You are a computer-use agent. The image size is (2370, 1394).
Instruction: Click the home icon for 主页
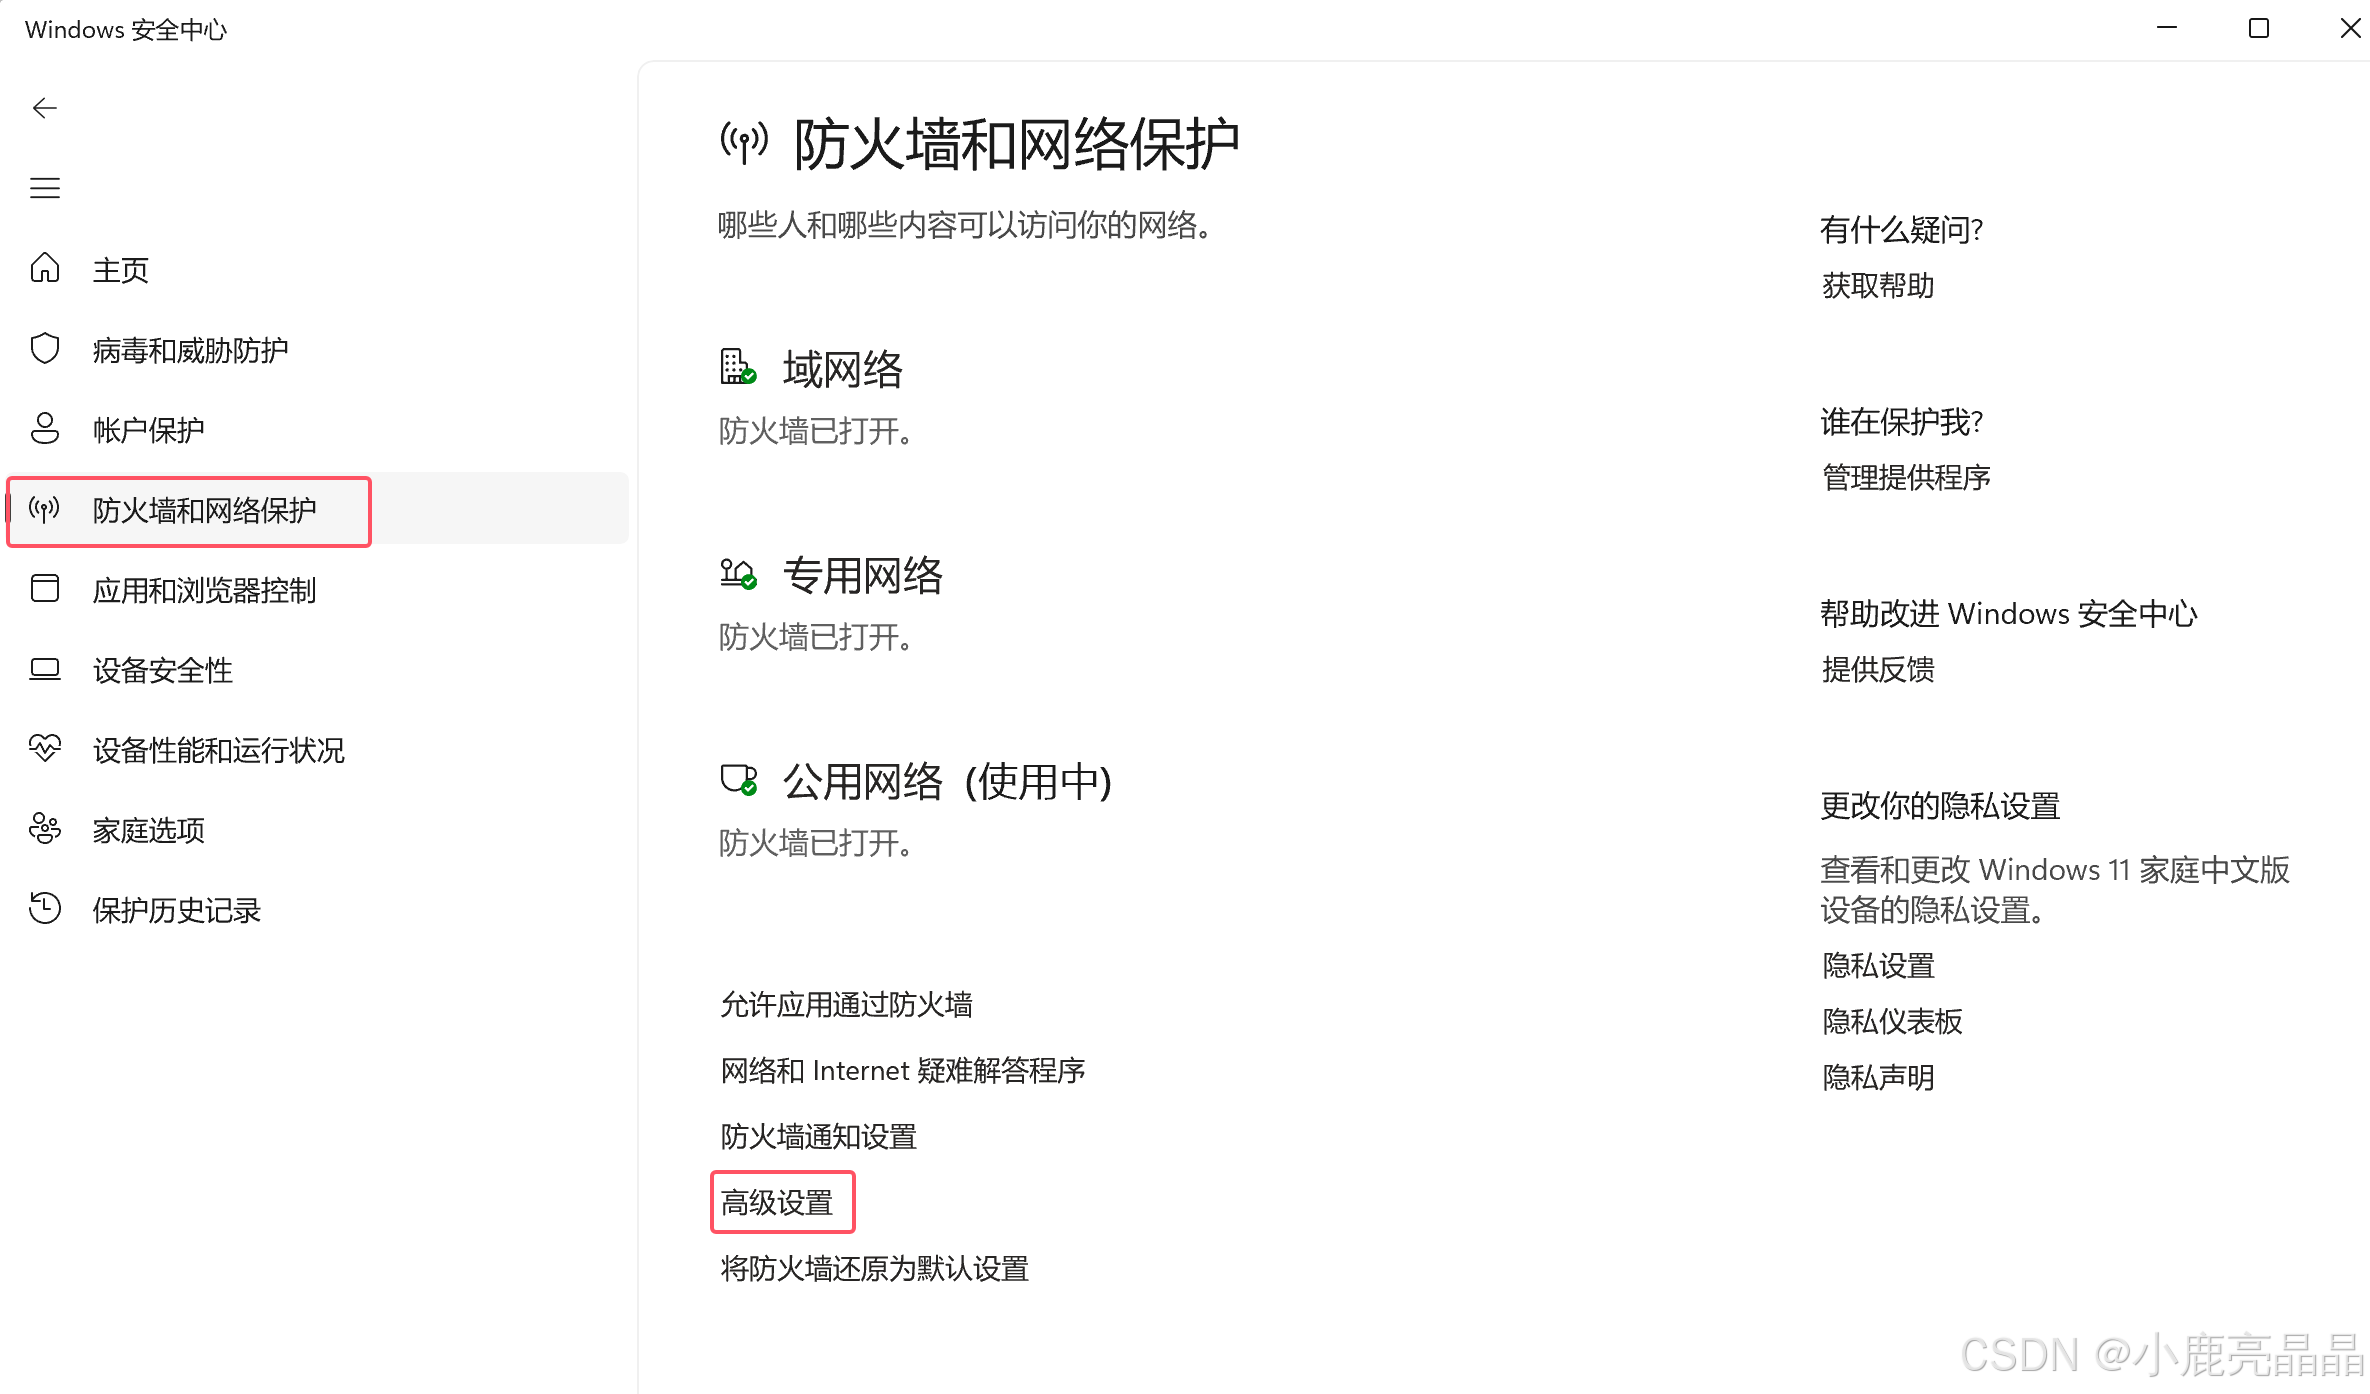tap(45, 269)
